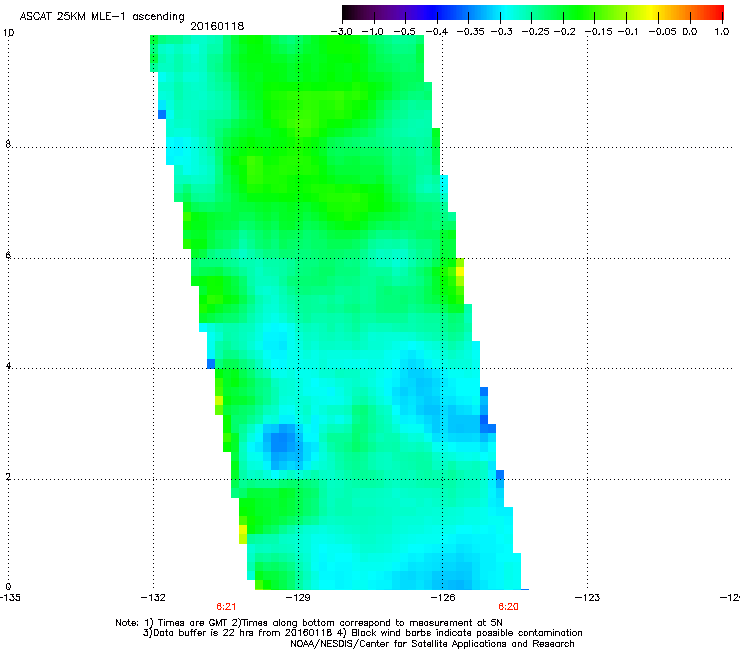This screenshot has height=650, width=740.
Task: Click the latitude axis label "6"
Action: pyautogui.click(x=8, y=255)
